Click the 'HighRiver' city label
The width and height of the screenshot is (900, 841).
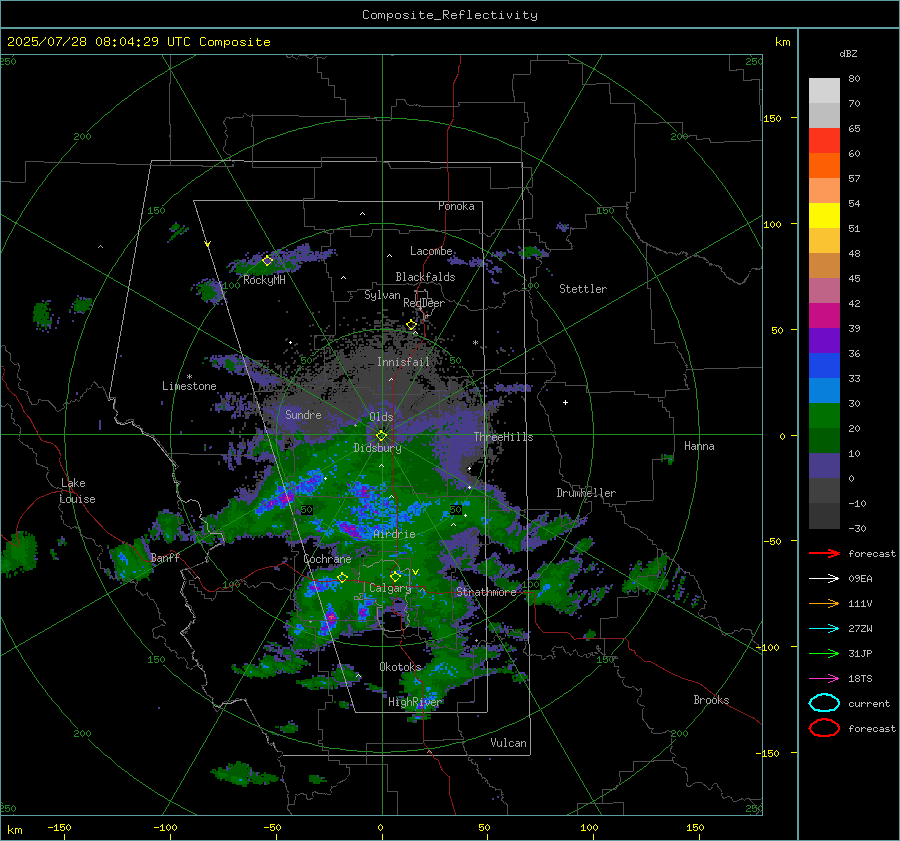point(414,702)
